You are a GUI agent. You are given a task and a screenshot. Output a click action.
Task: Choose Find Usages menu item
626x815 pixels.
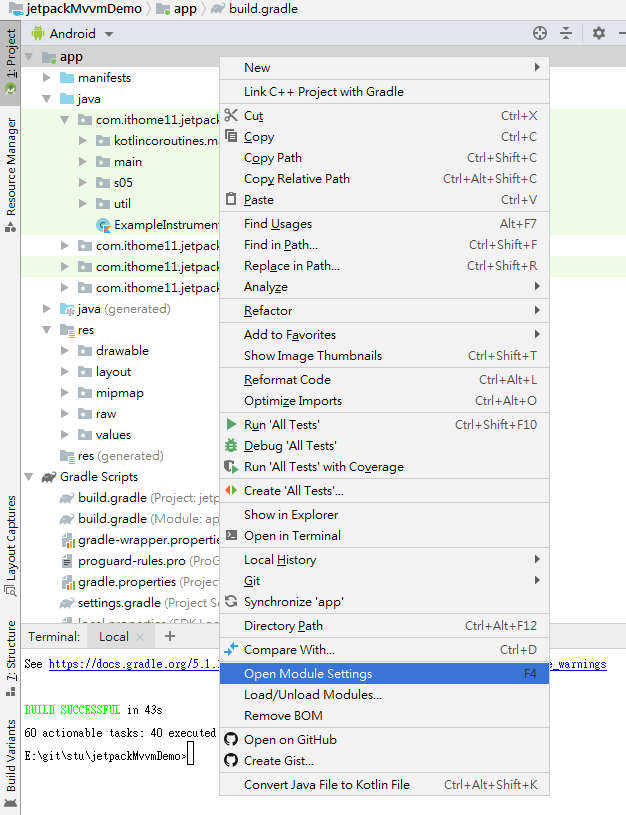[x=384, y=224]
